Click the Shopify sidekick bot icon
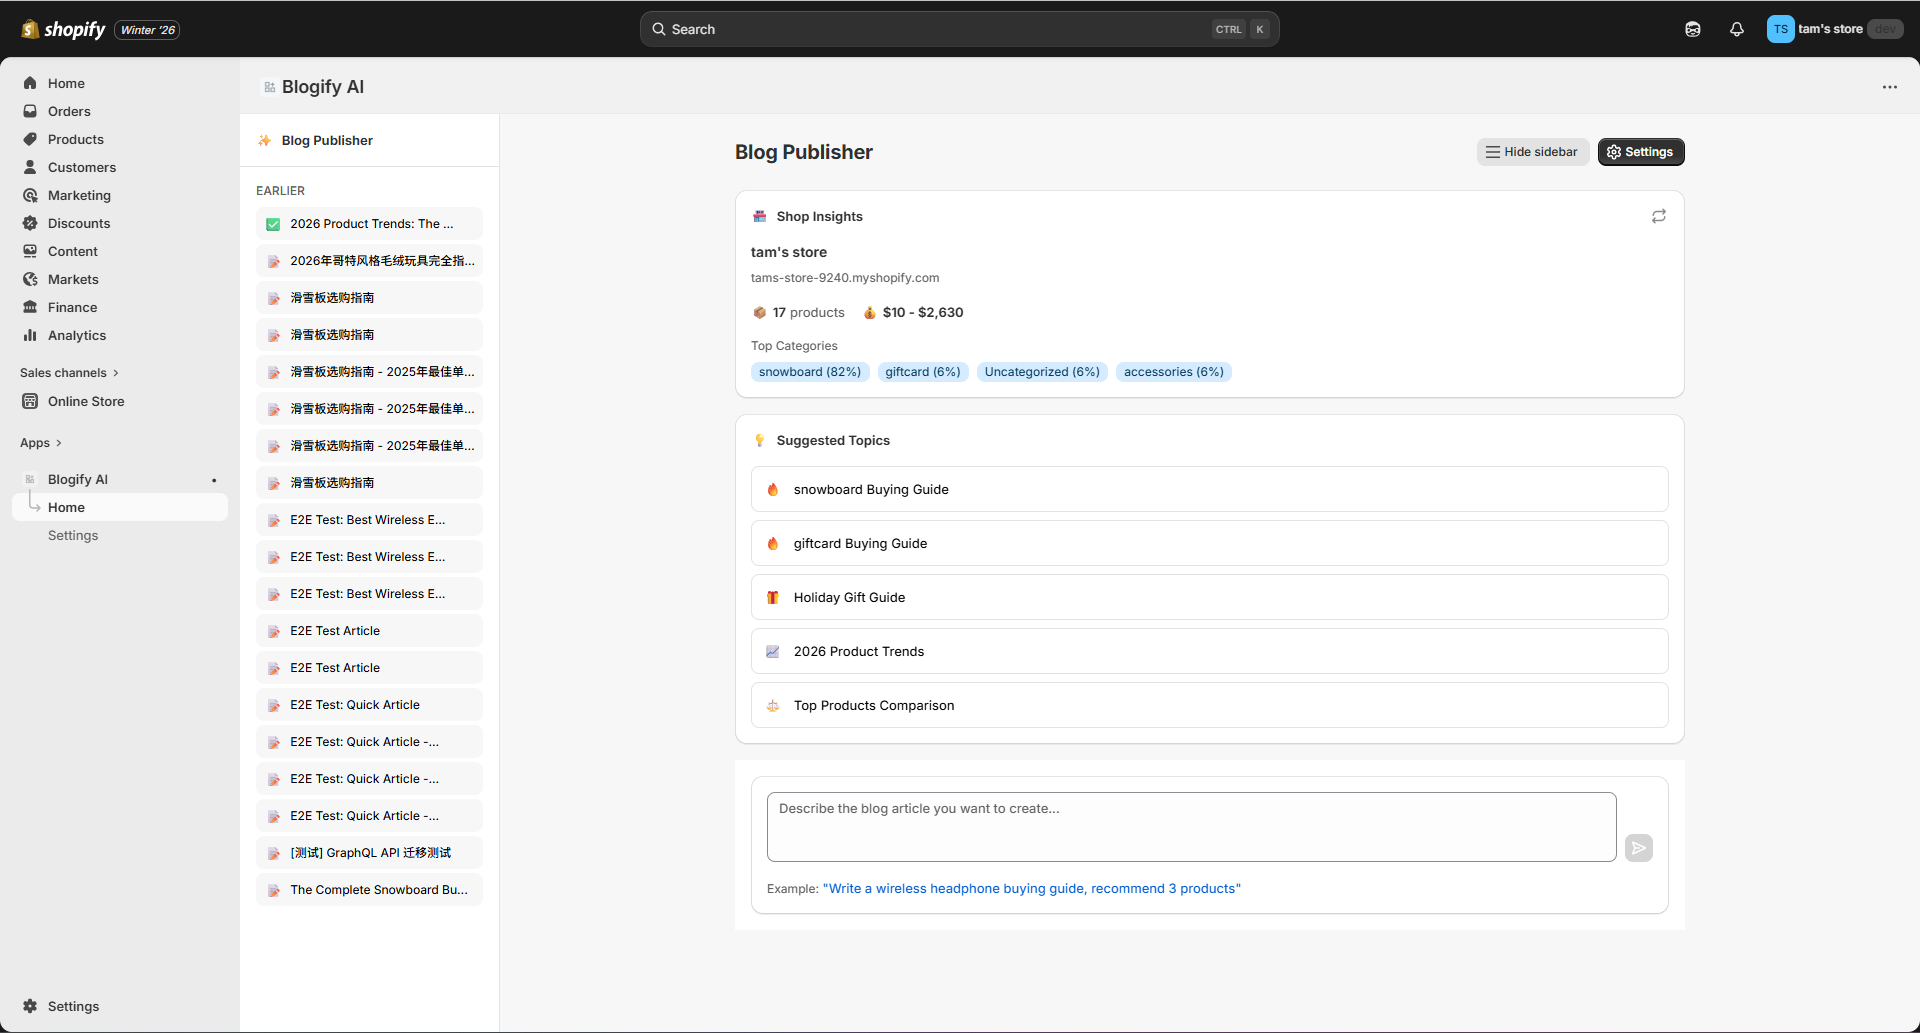This screenshot has height=1033, width=1920. (1693, 29)
